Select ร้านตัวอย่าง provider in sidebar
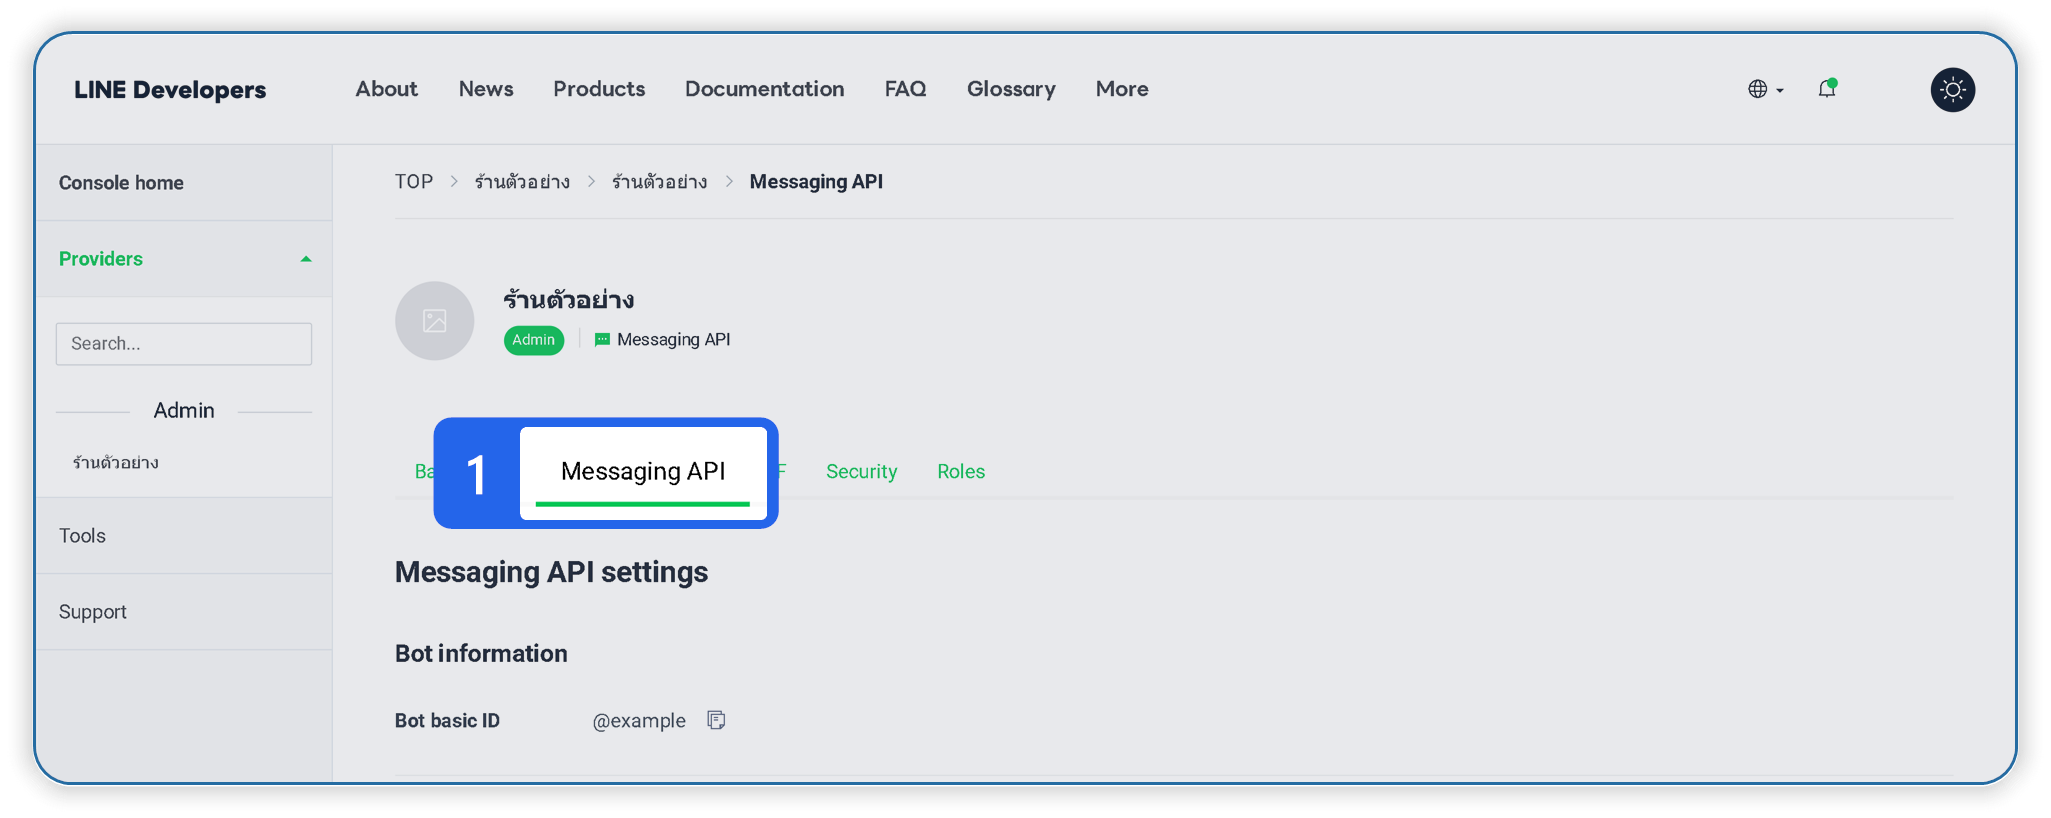 (x=116, y=463)
